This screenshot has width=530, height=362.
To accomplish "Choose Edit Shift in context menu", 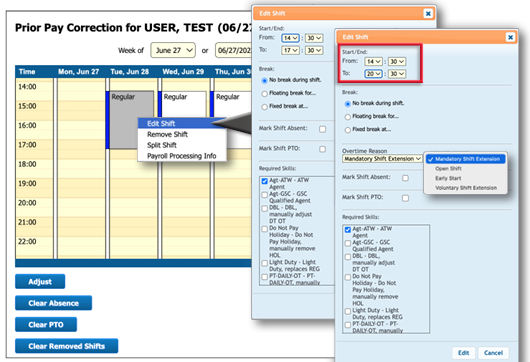I will tap(182, 123).
